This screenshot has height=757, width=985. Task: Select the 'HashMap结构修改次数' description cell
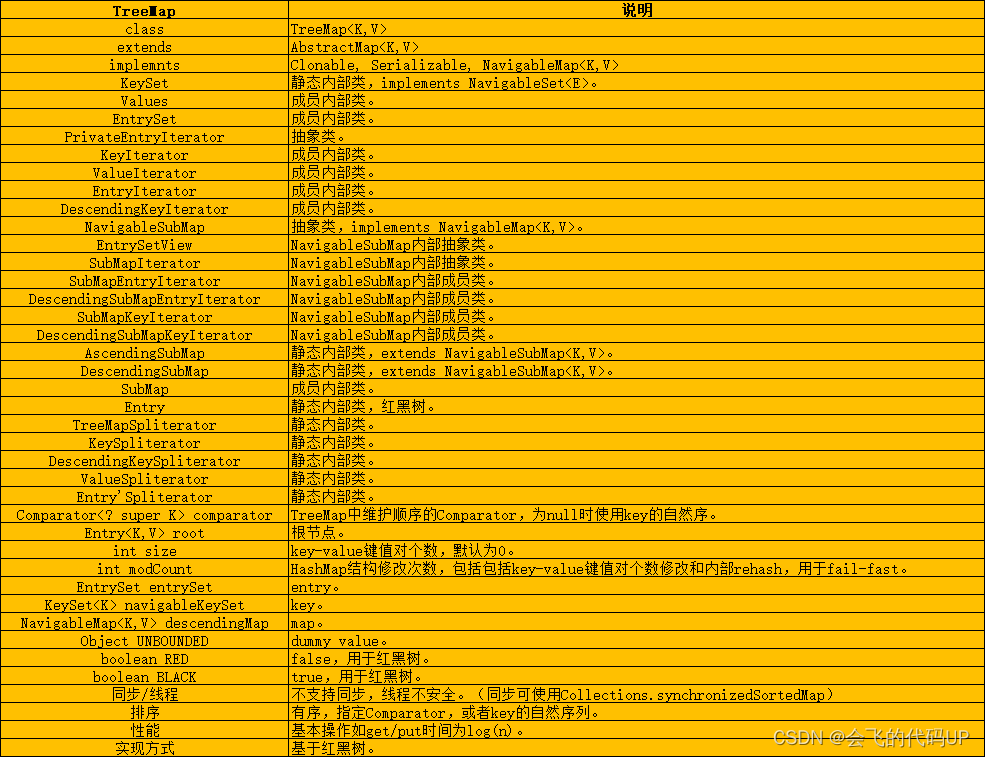[636, 569]
